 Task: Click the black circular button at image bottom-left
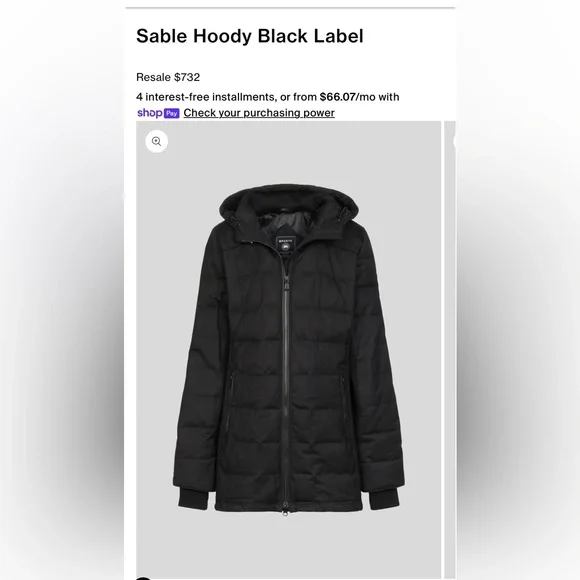[144, 578]
